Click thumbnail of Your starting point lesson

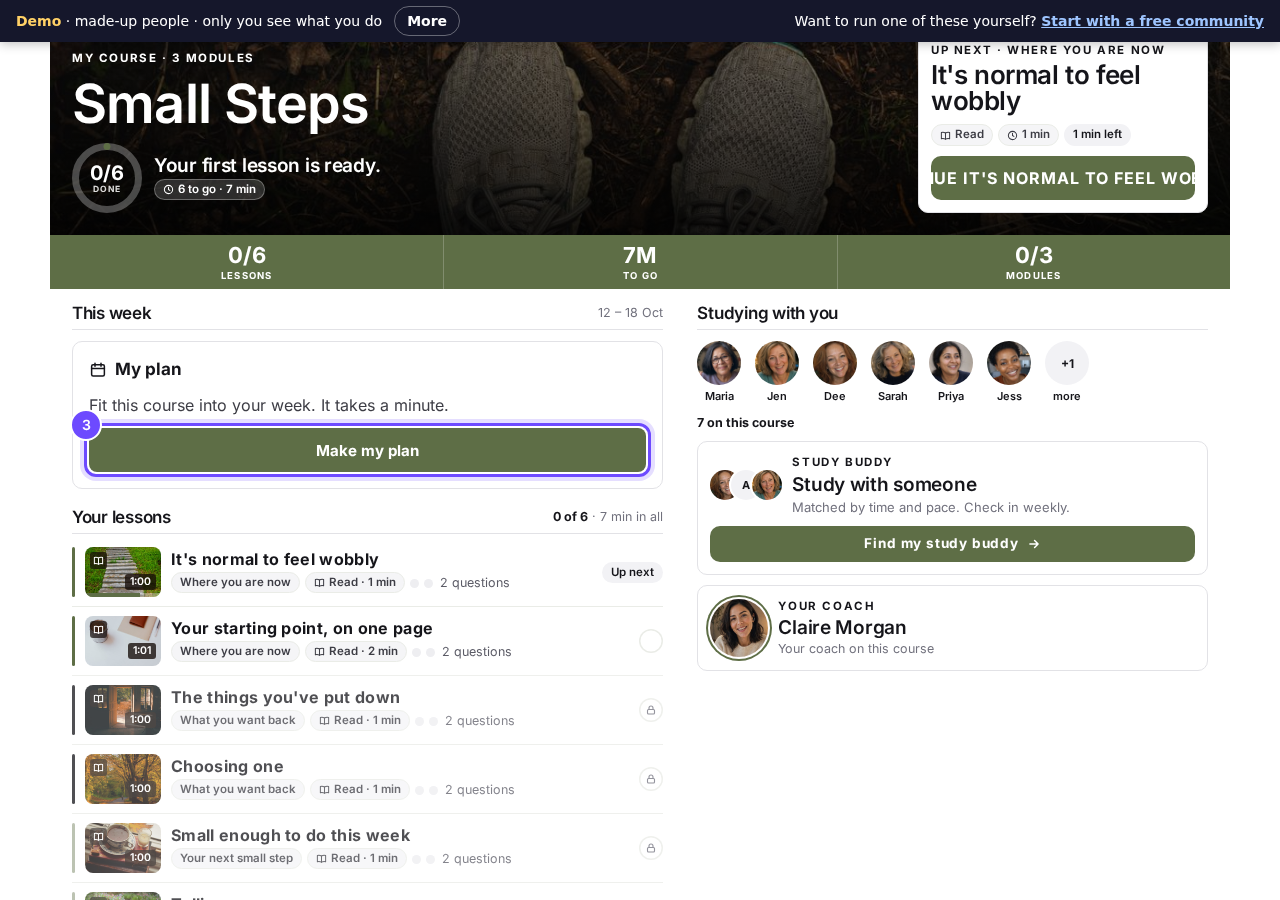click(123, 641)
